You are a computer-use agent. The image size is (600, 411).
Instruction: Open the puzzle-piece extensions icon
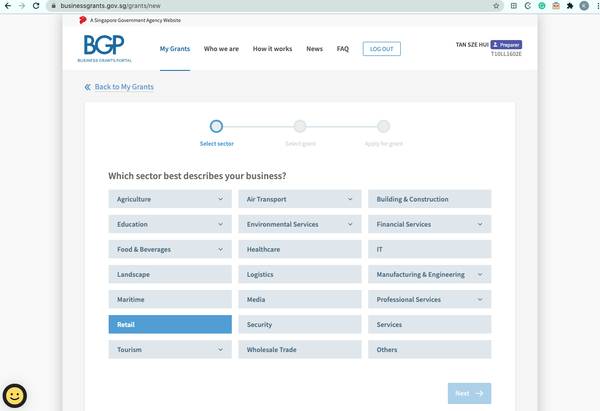tap(570, 6)
